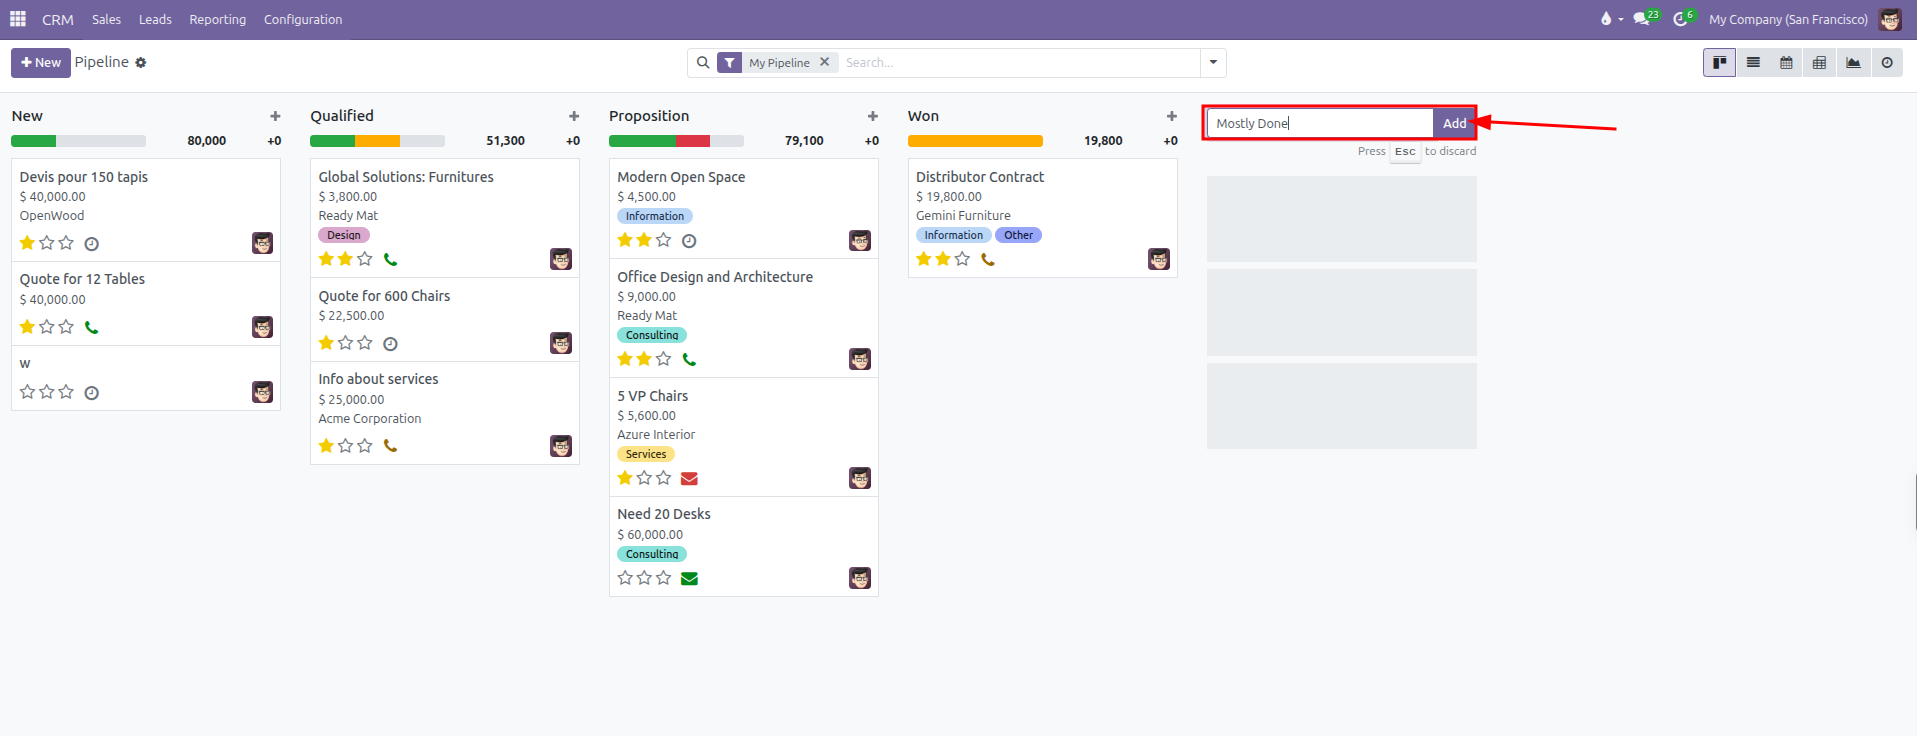Click the New button

pyautogui.click(x=41, y=62)
